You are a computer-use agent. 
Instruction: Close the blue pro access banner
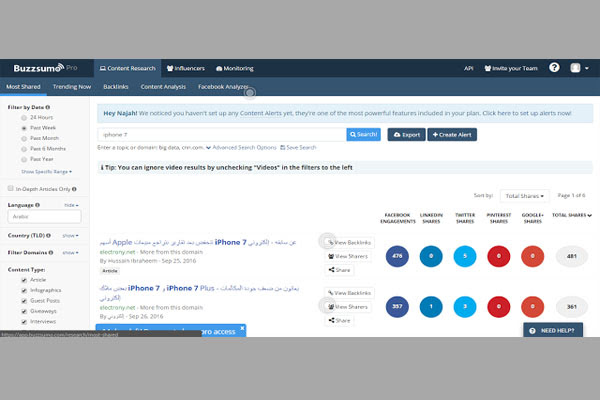tap(242, 328)
